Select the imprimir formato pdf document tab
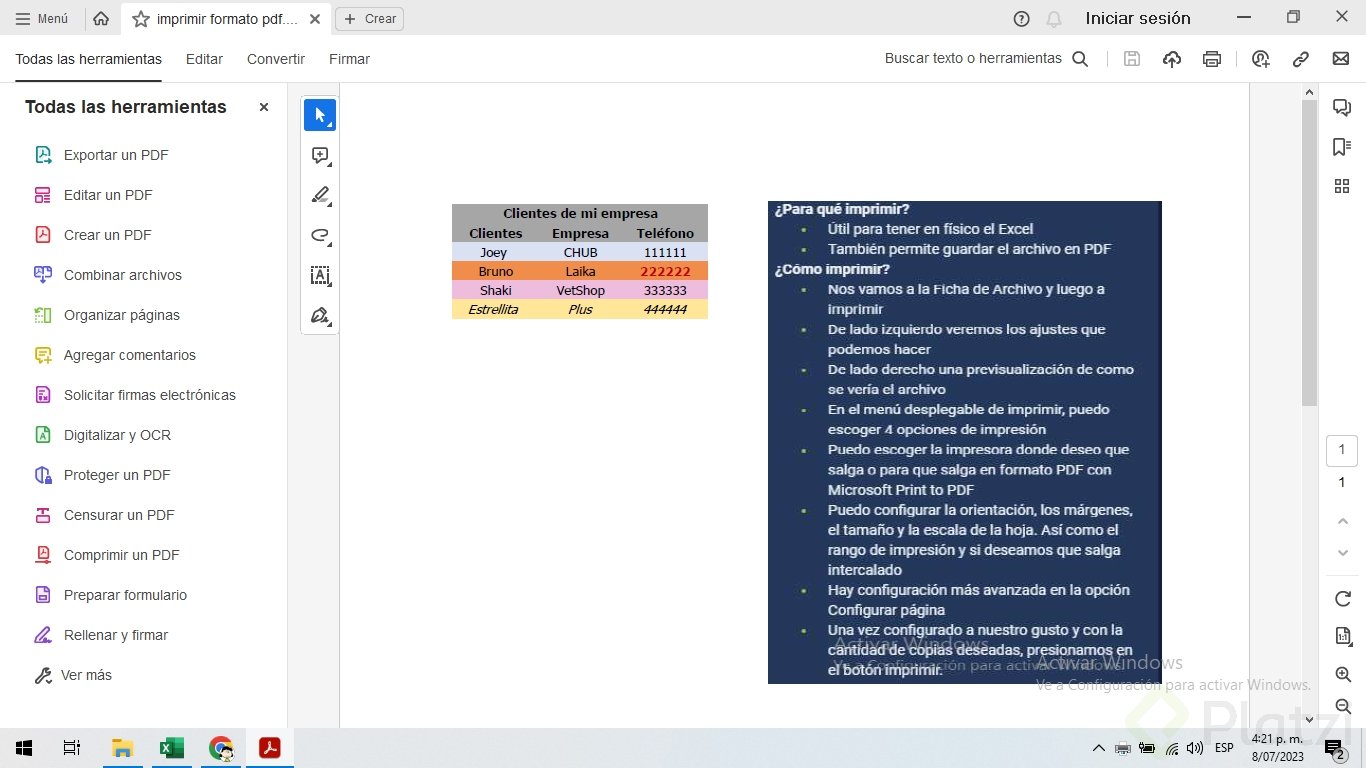The height and width of the screenshot is (768, 1366). pos(227,19)
